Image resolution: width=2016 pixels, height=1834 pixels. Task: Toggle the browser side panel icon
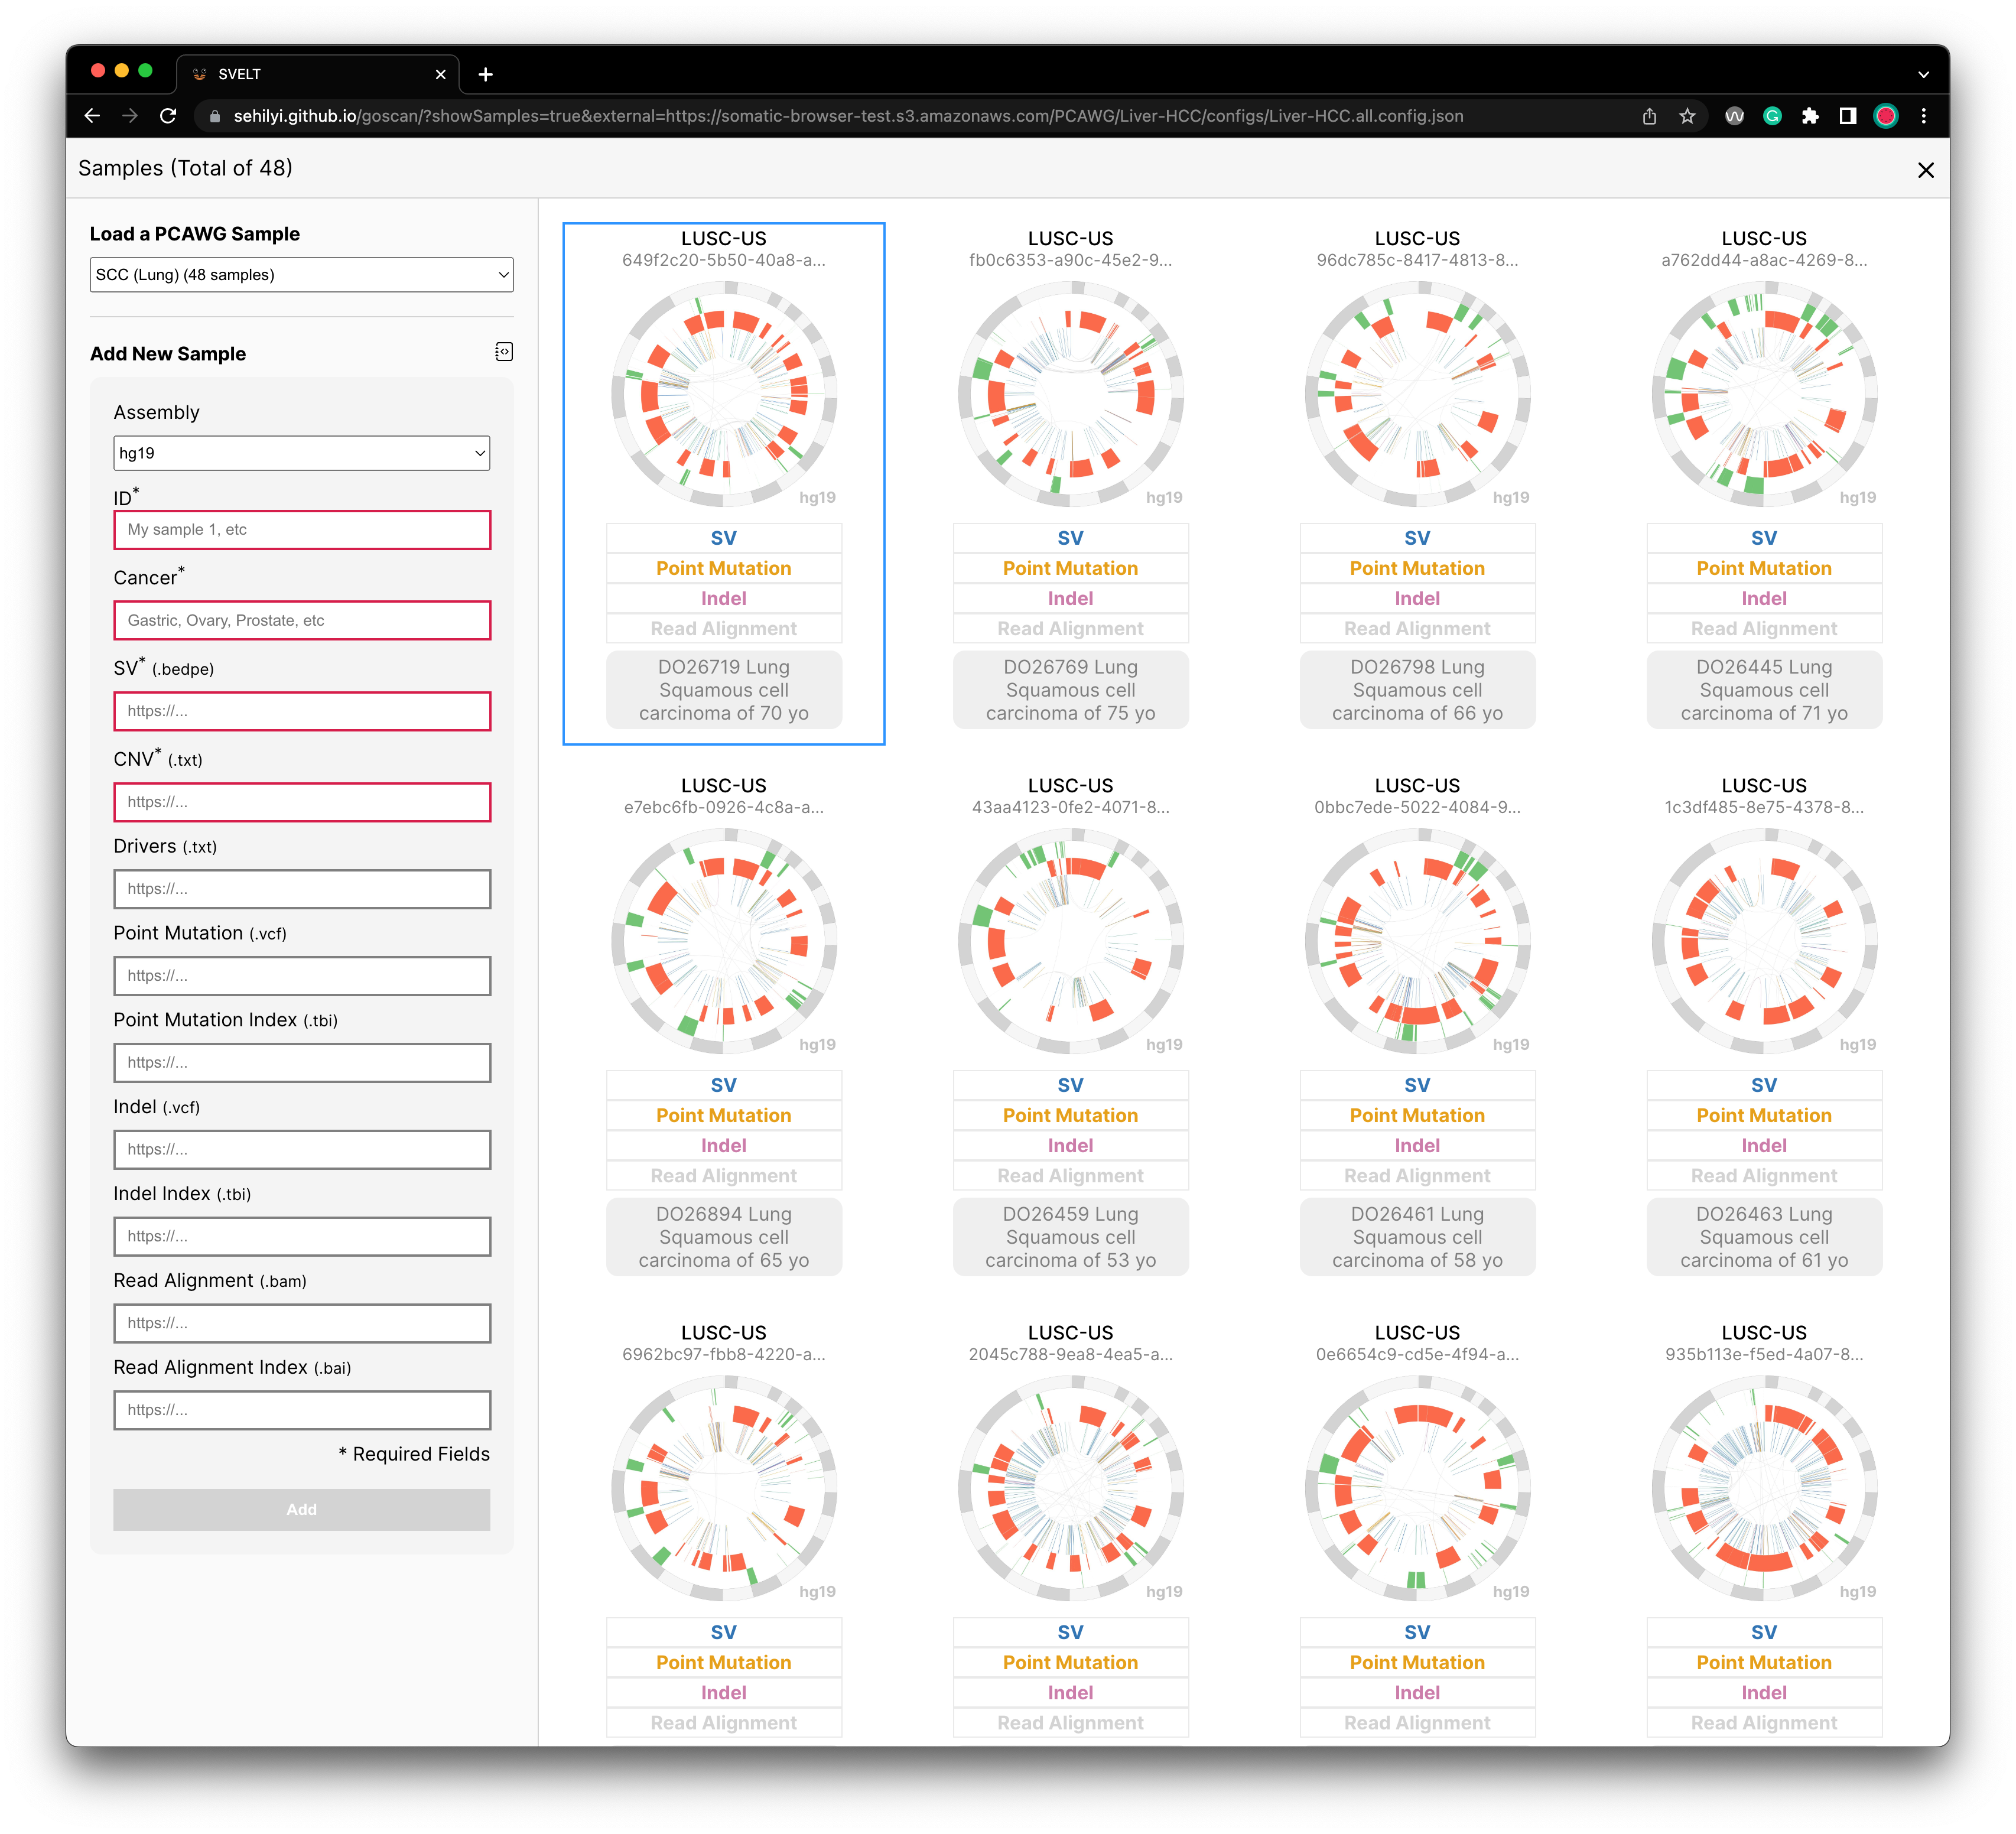click(x=1848, y=116)
